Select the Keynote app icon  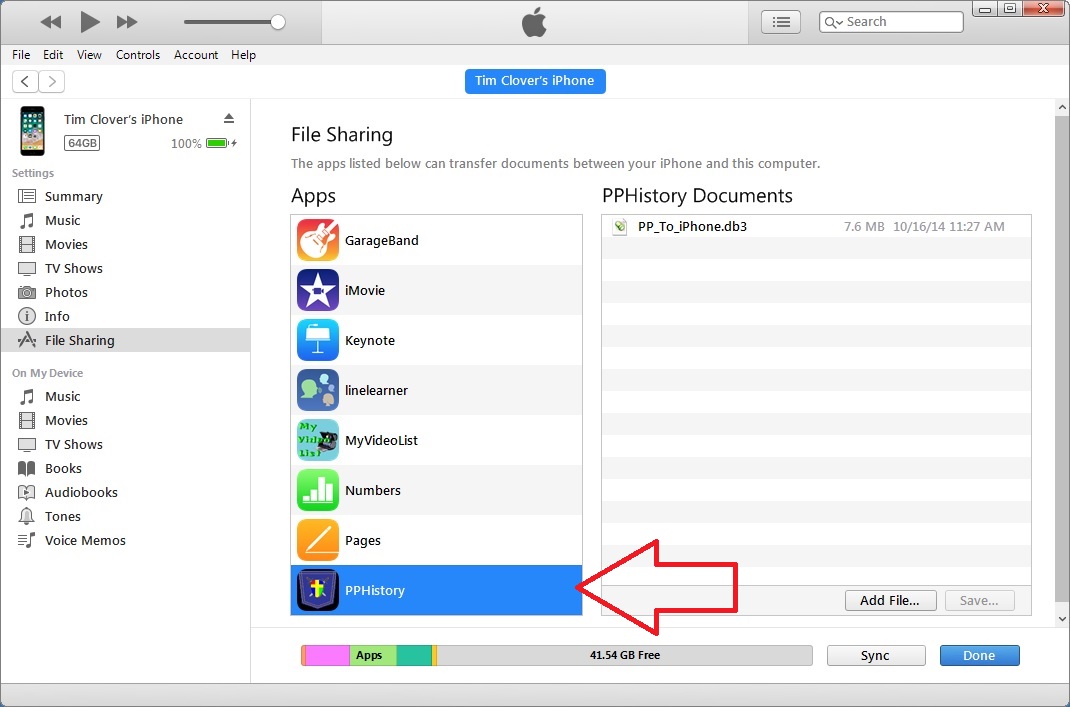click(x=318, y=340)
